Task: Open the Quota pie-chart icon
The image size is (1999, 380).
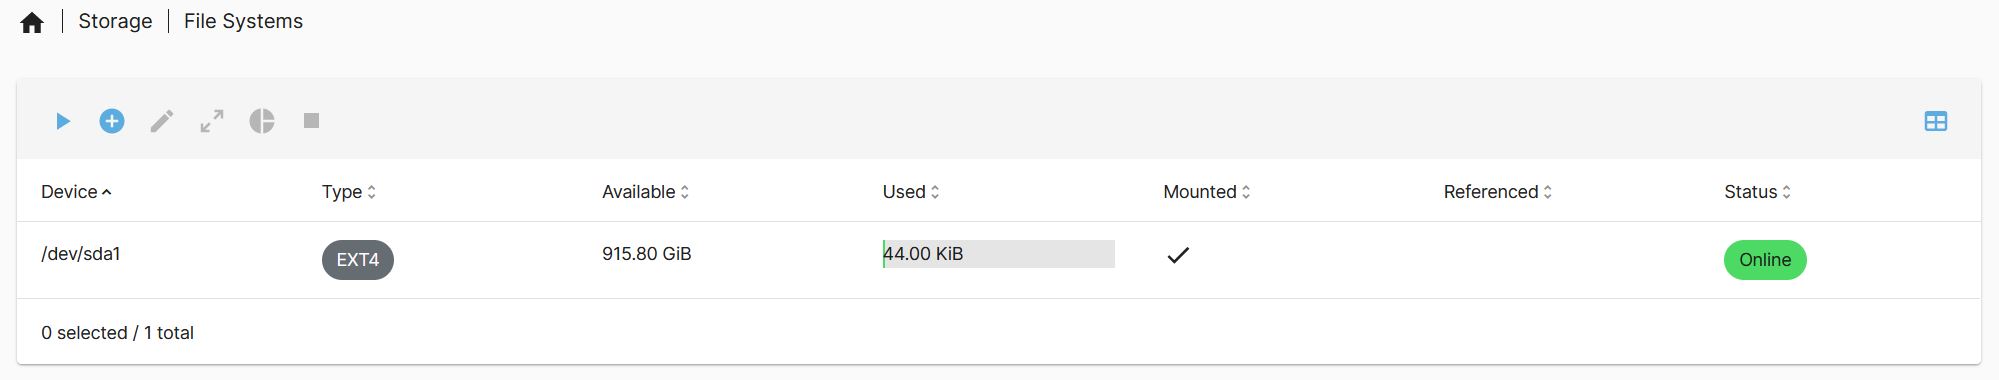Action: tap(262, 121)
